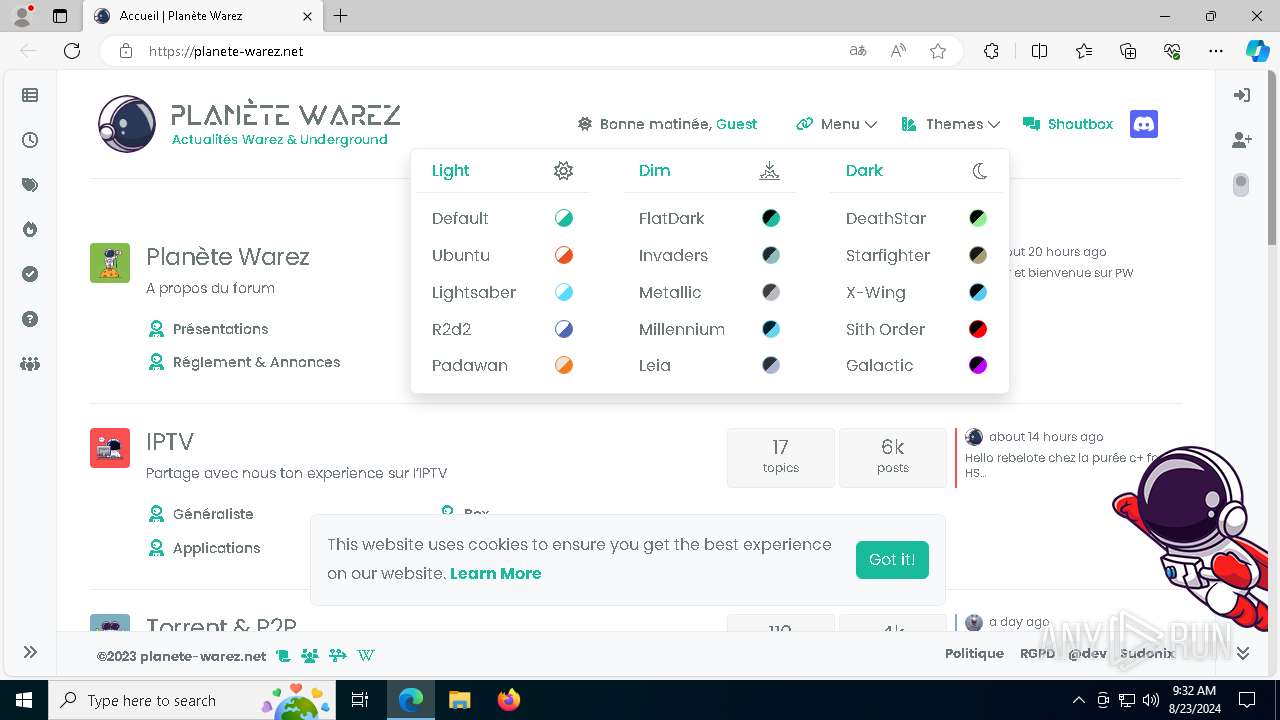Open recent topics clock icon in sidebar
Viewport: 1280px width, 720px height.
[x=30, y=140]
